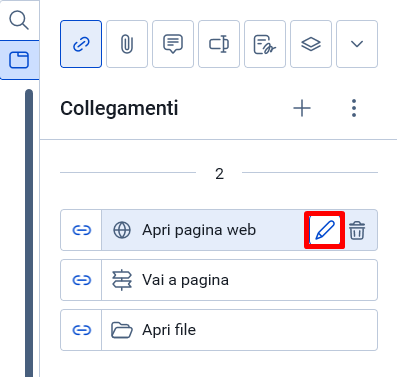Viewport: 397px width, 377px height.
Task: Switch to the Links (chain) tab
Action: pos(81,44)
